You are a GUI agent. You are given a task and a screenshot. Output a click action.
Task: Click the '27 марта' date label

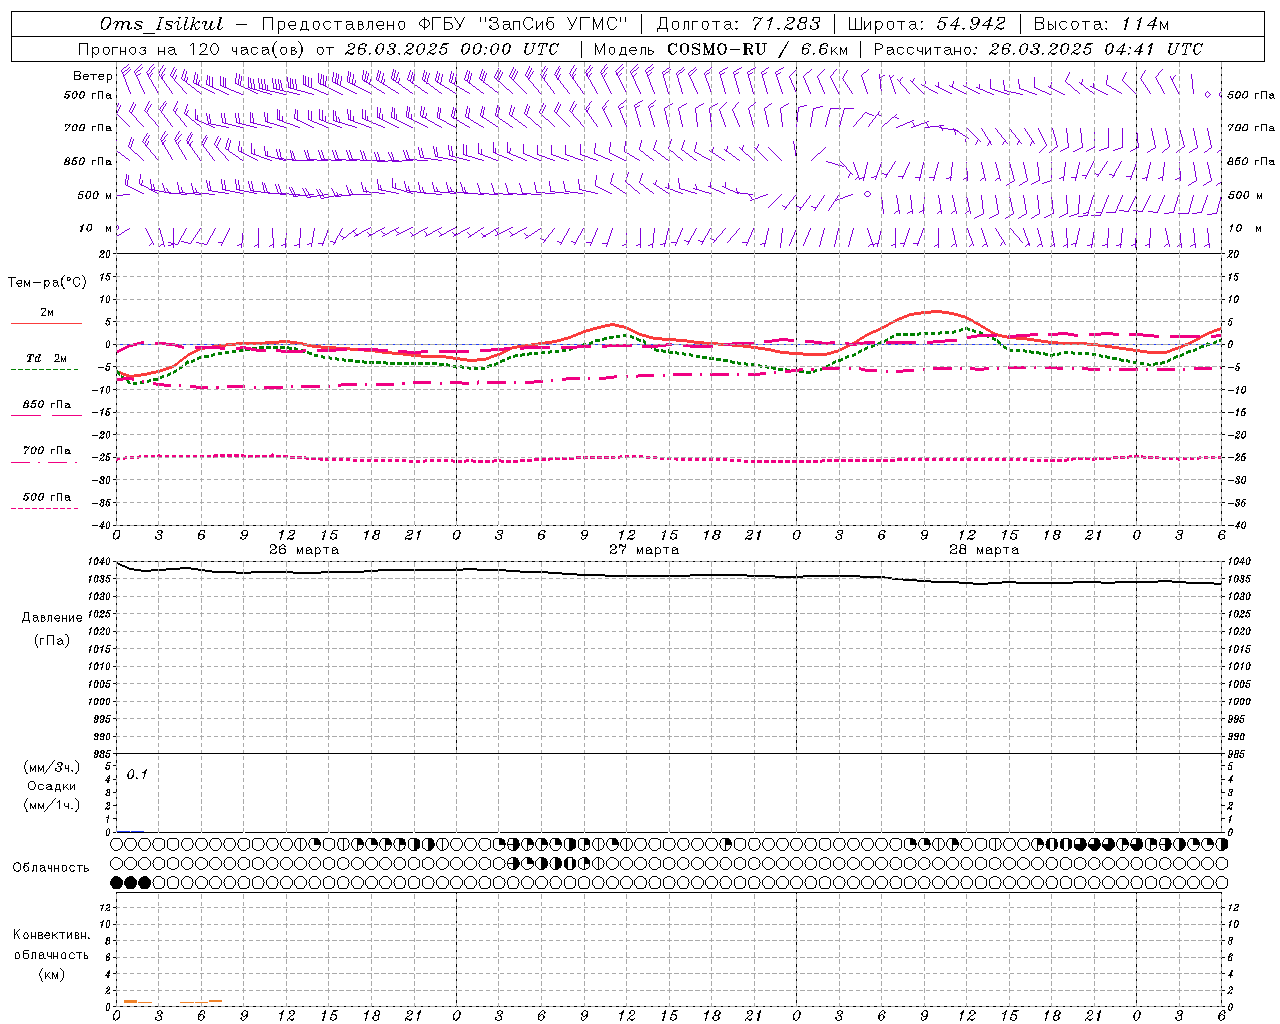644,549
